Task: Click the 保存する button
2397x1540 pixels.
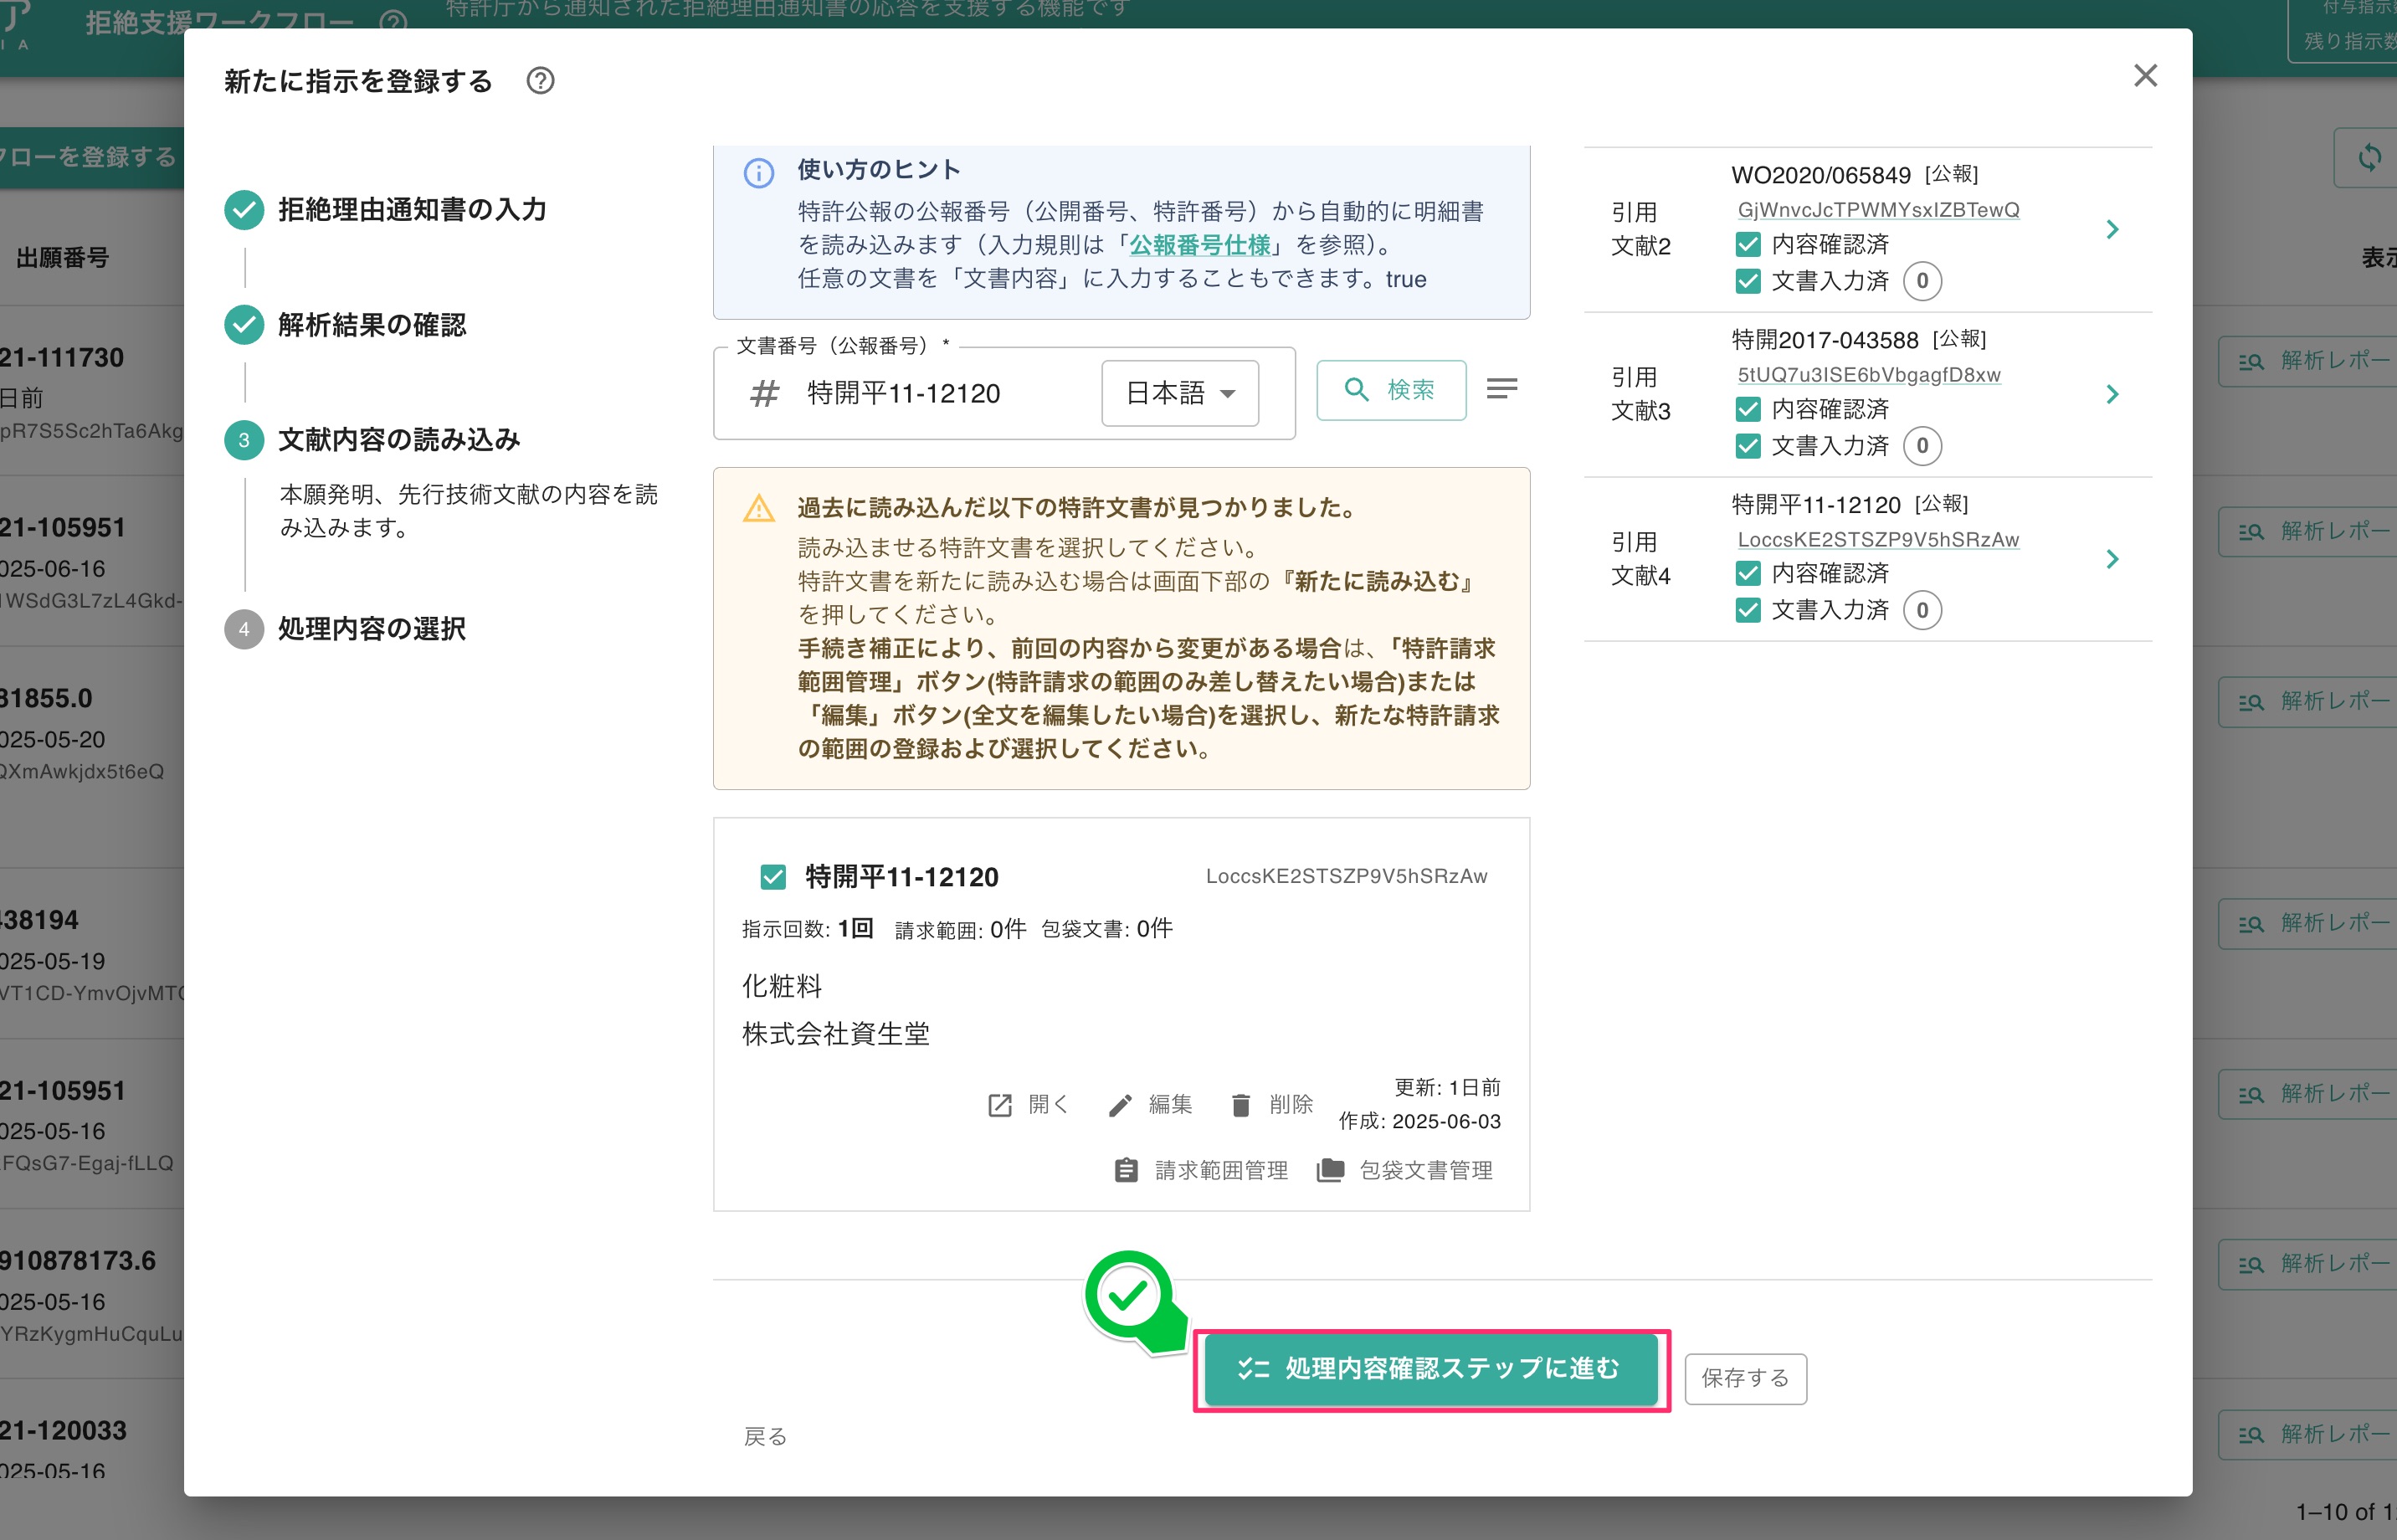Action: tap(1745, 1378)
